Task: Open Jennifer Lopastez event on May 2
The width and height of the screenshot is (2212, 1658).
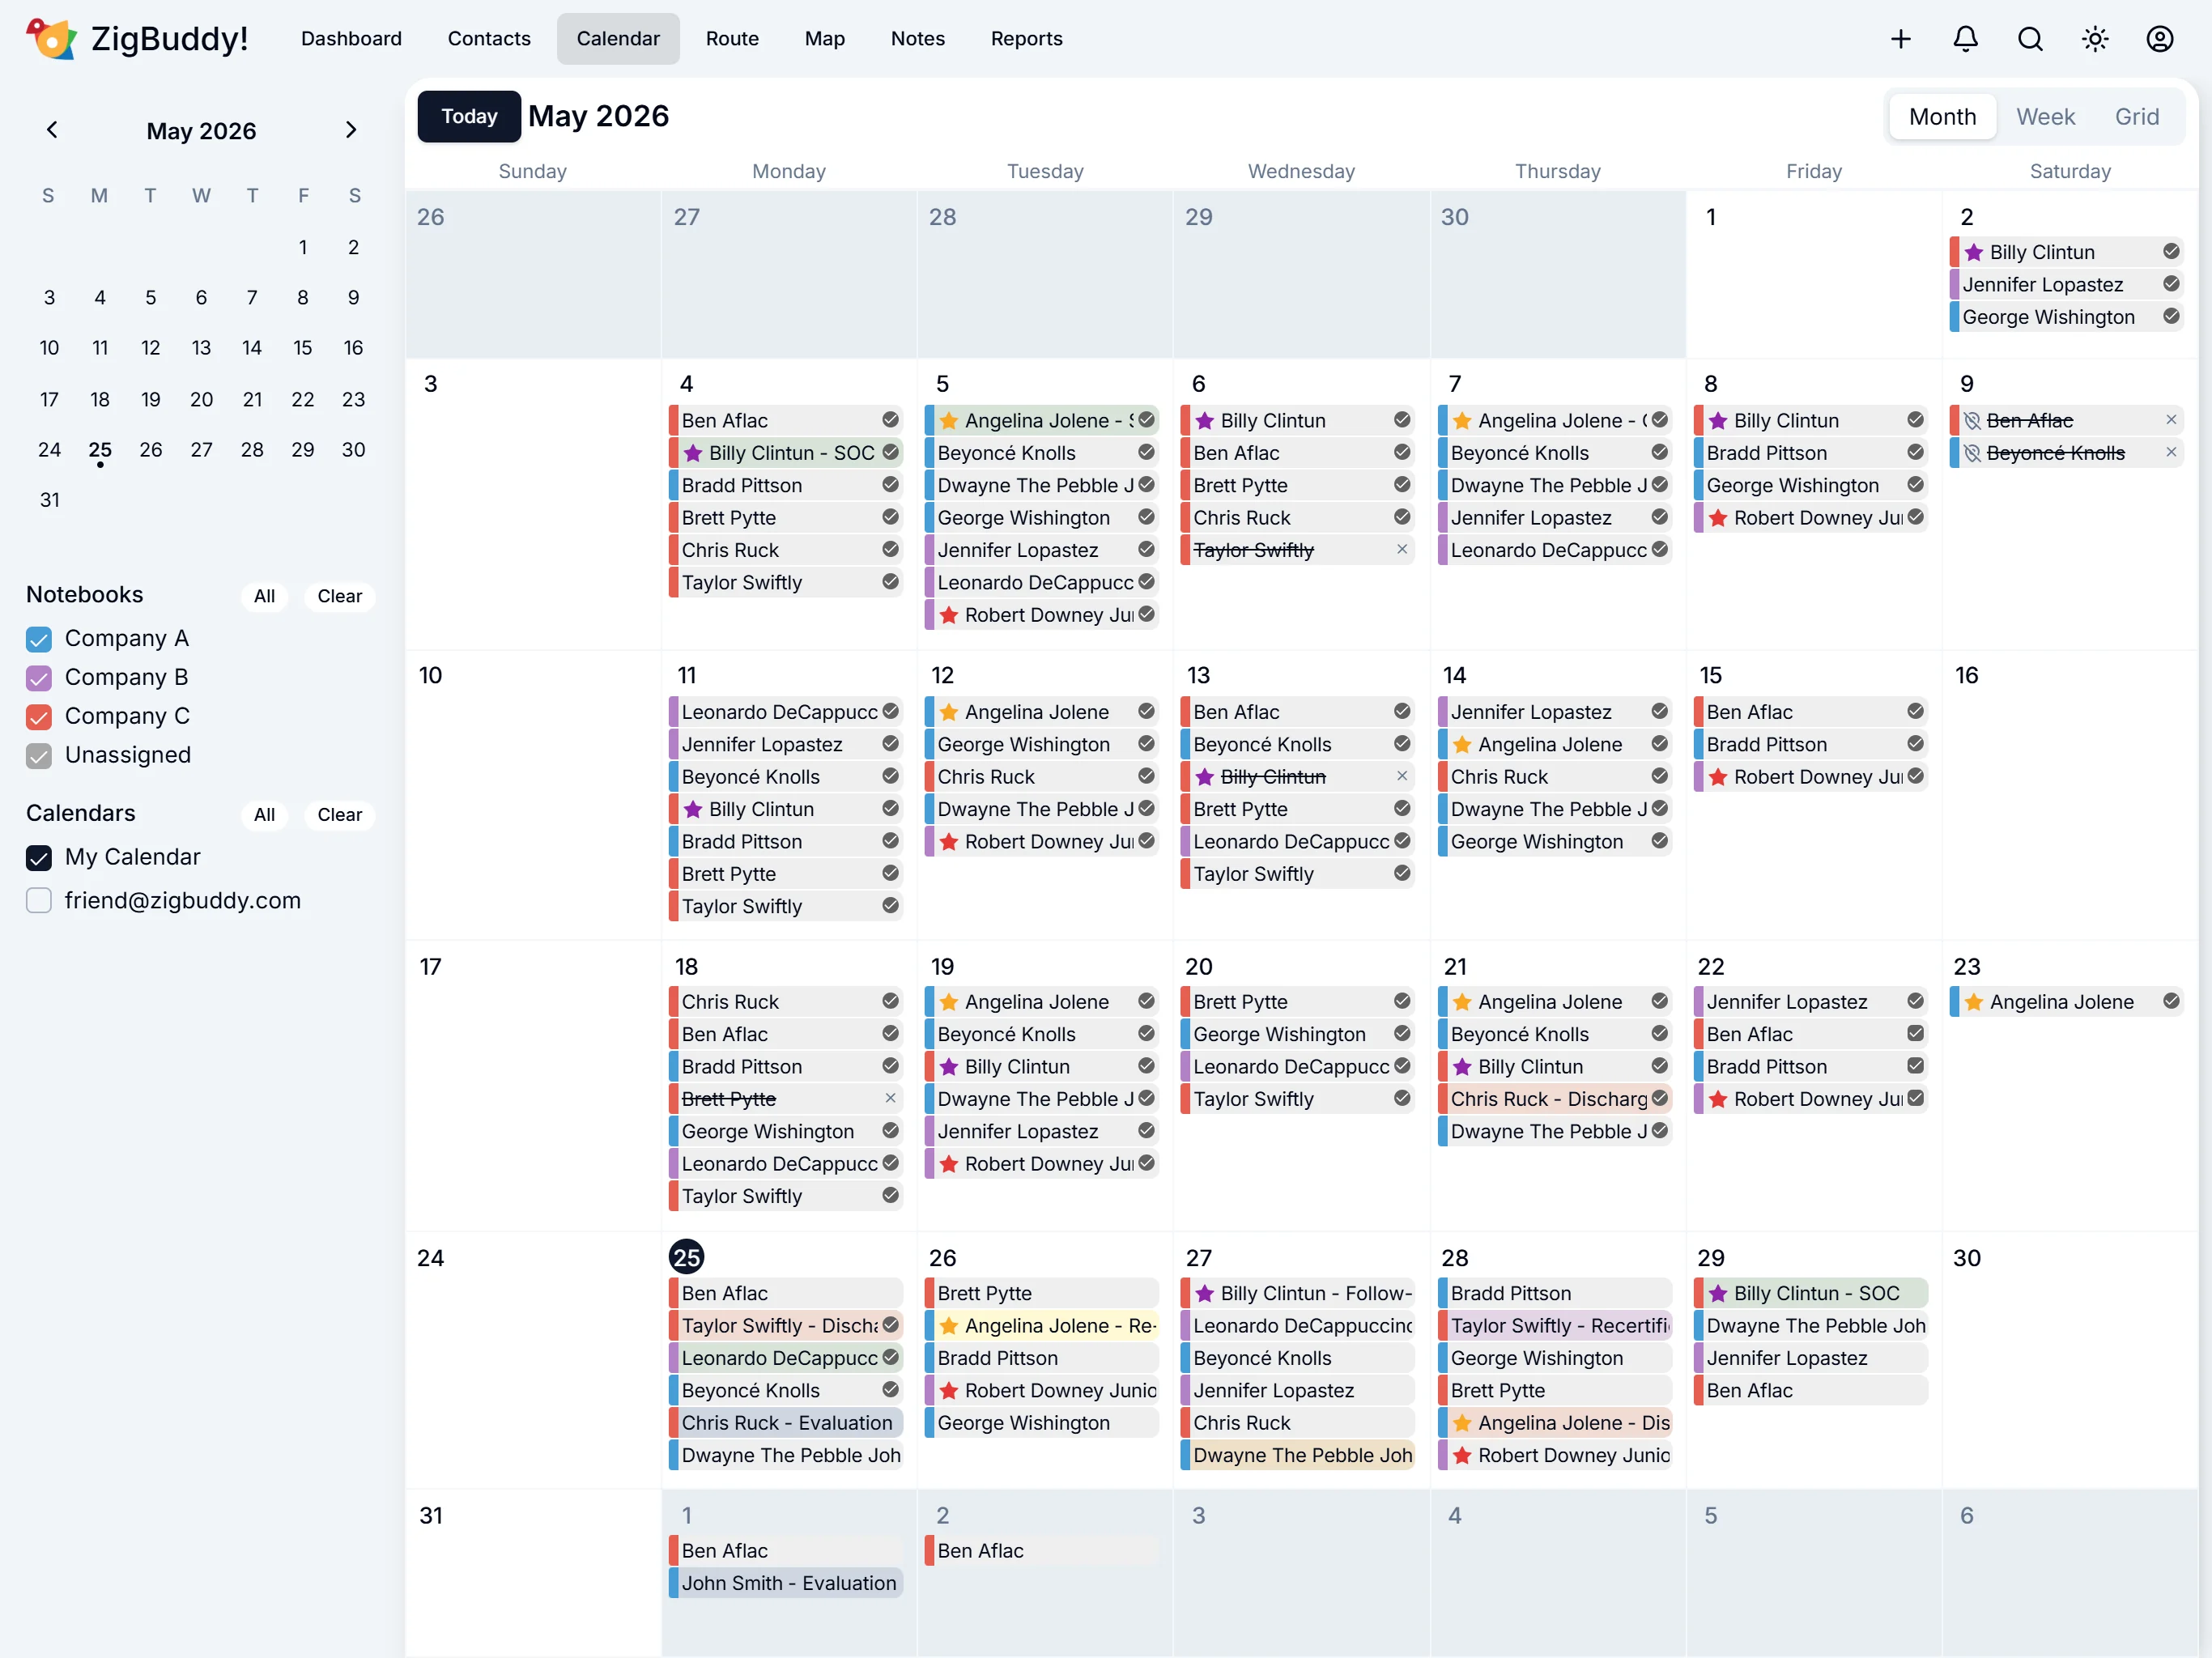Action: click(2067, 284)
